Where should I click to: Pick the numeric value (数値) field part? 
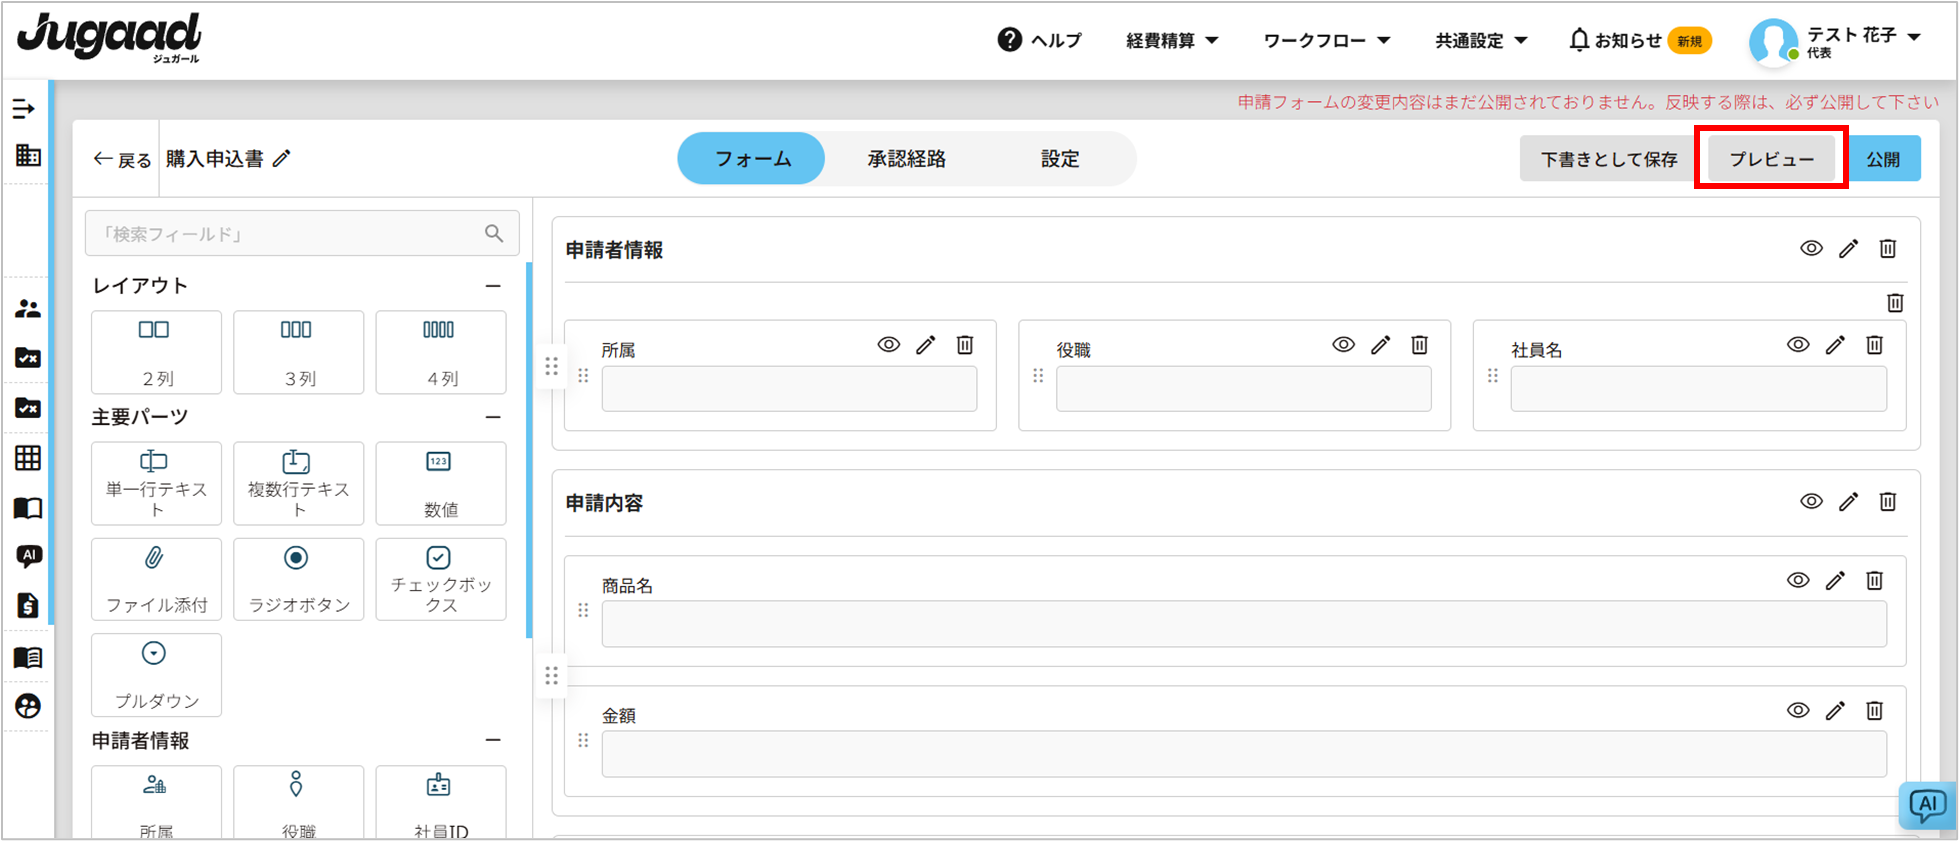440,482
